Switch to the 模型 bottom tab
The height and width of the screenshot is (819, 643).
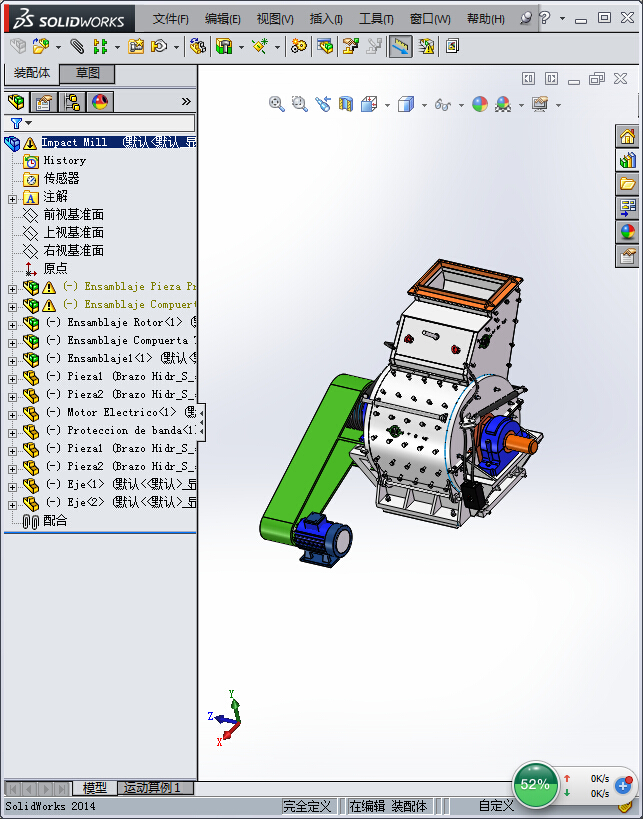pos(95,787)
